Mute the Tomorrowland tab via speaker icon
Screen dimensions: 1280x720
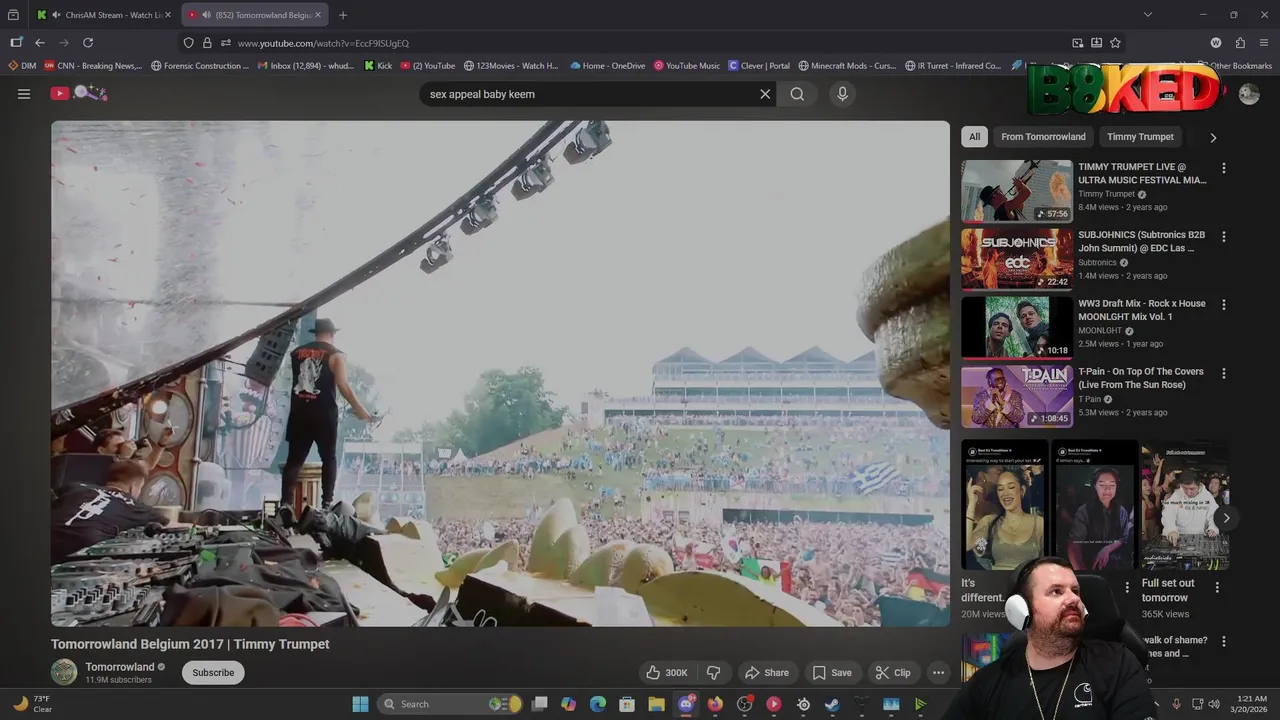click(x=206, y=15)
